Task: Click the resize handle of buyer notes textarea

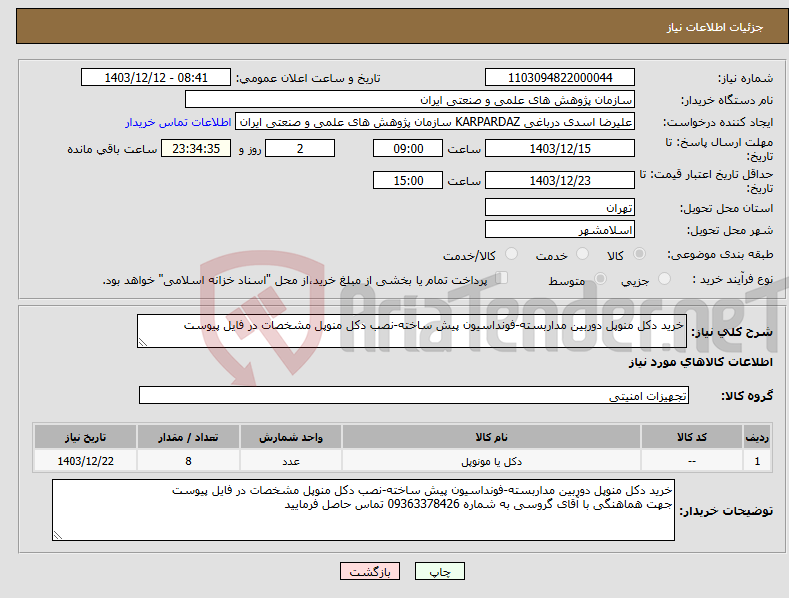Action: coord(58,535)
